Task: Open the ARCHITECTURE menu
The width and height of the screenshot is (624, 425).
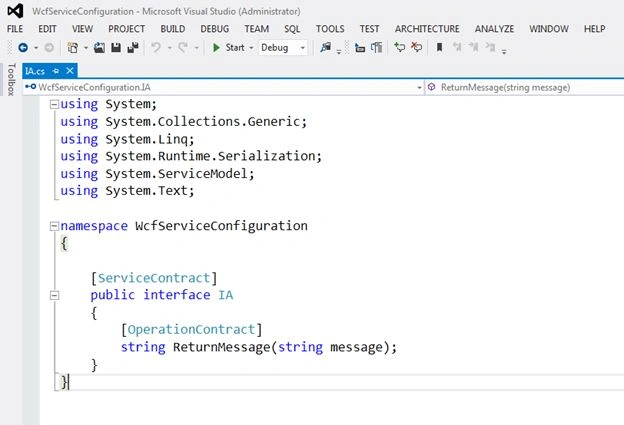Action: [x=427, y=29]
